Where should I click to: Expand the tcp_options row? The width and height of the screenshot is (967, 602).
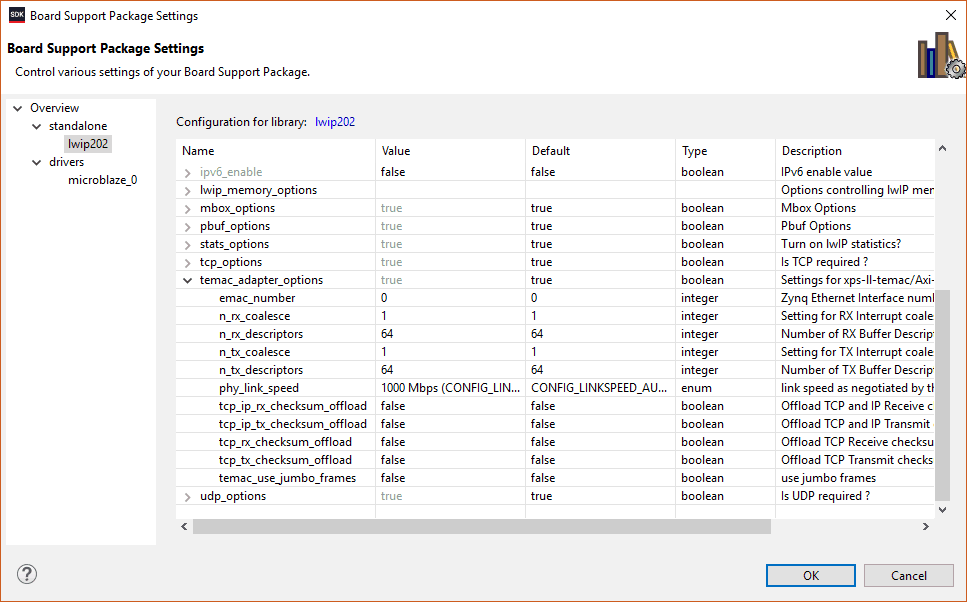coord(187,262)
